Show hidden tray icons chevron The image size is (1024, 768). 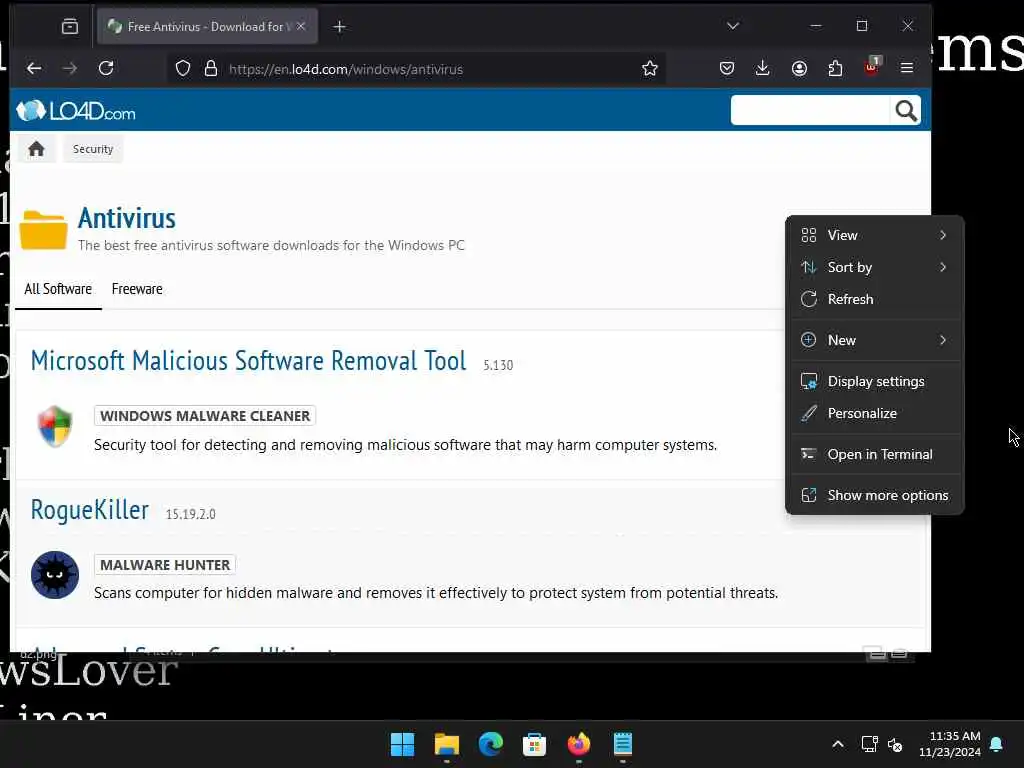pos(838,744)
